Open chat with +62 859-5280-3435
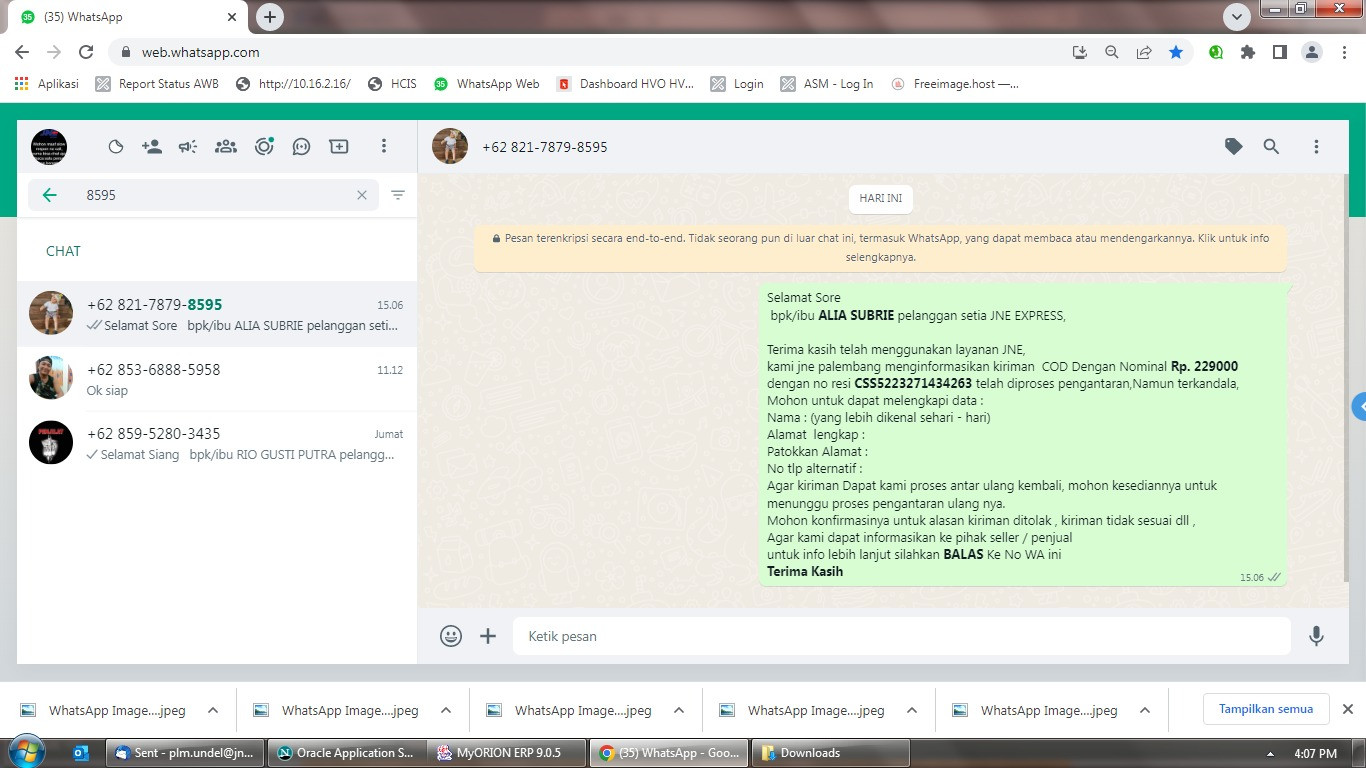The height and width of the screenshot is (768, 1366). point(217,443)
